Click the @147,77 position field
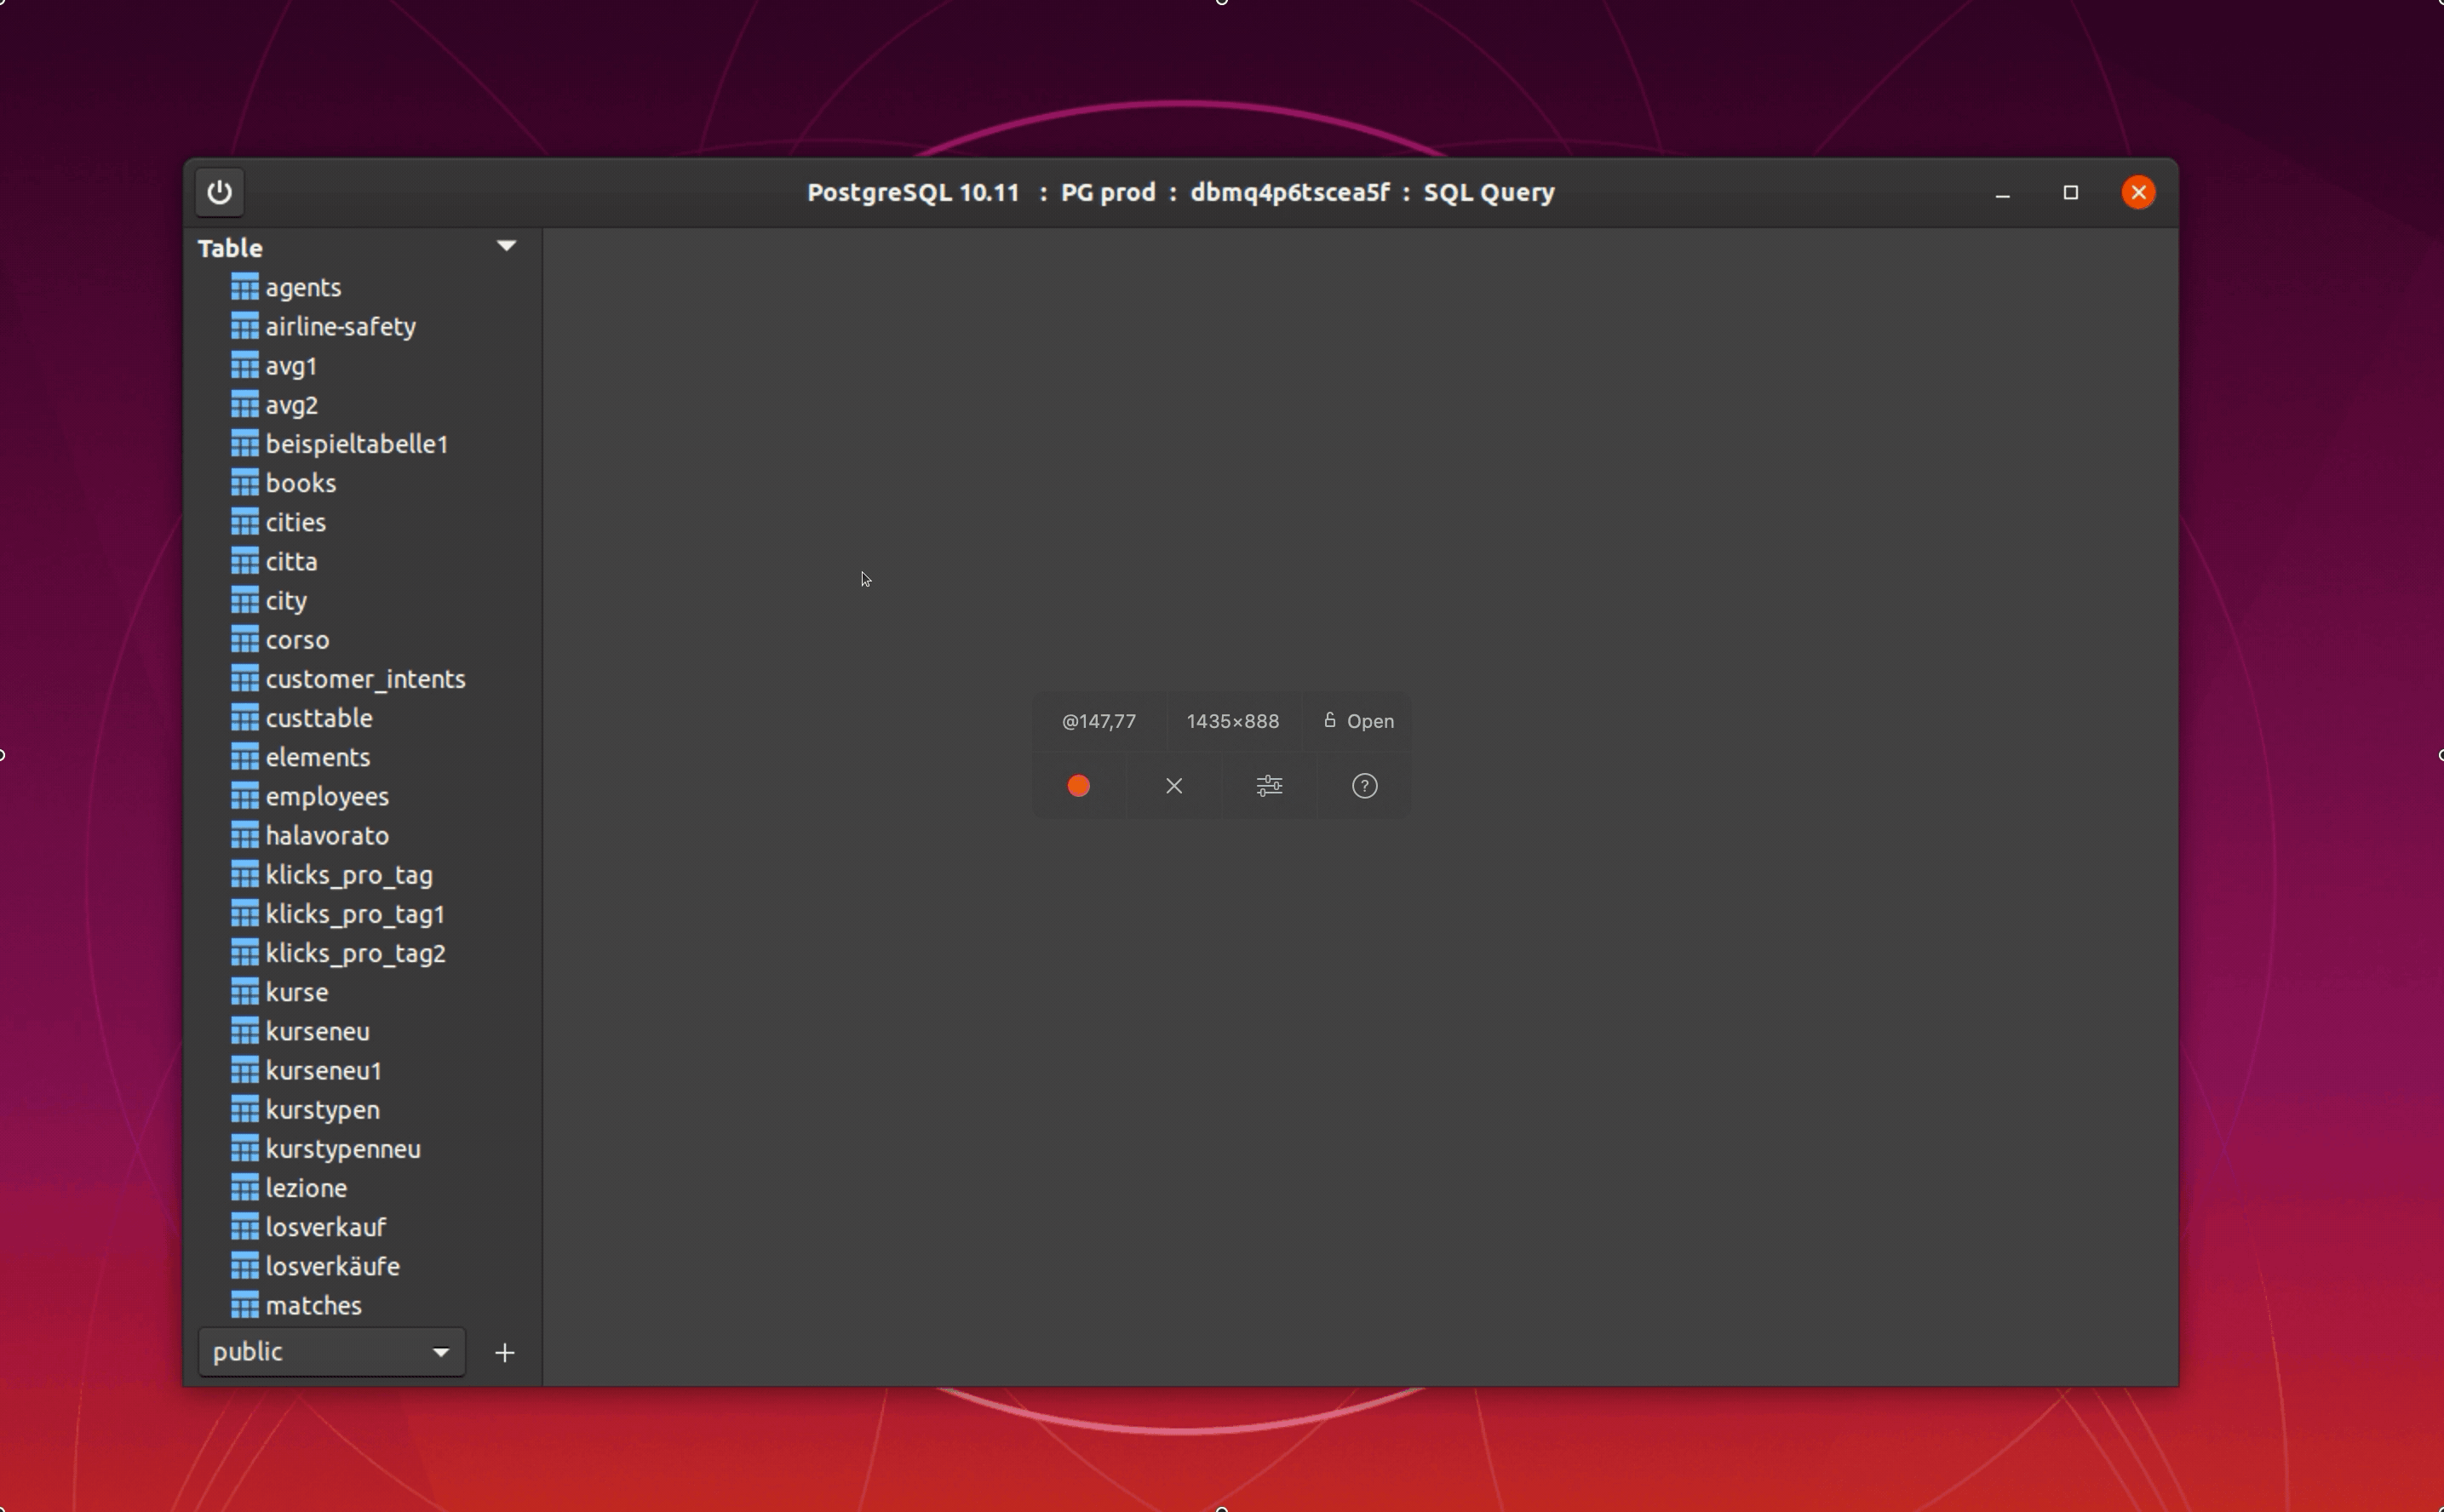This screenshot has height=1512, width=2444. tap(1099, 721)
